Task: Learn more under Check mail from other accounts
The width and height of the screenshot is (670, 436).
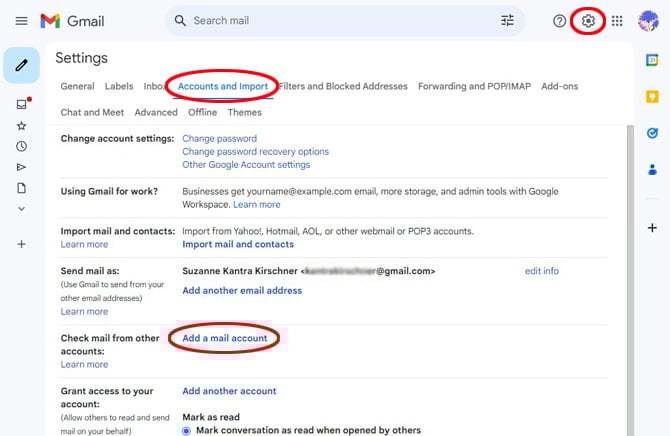Action: (84, 365)
